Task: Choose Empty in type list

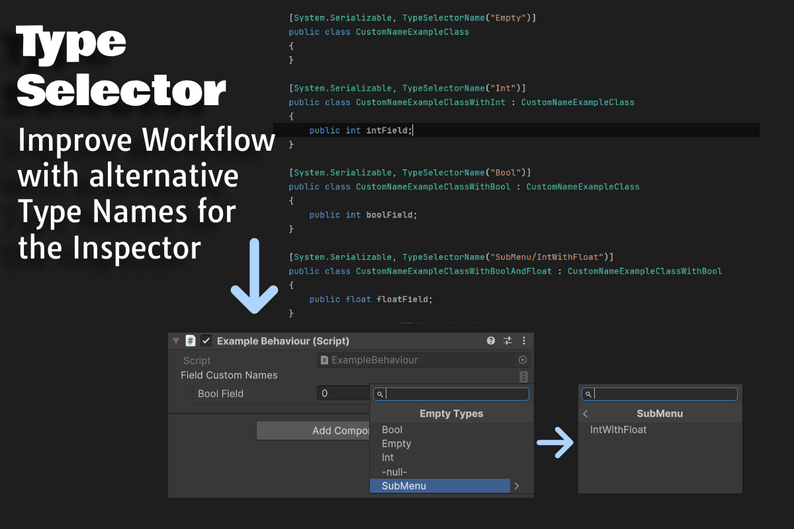Action: click(451, 444)
